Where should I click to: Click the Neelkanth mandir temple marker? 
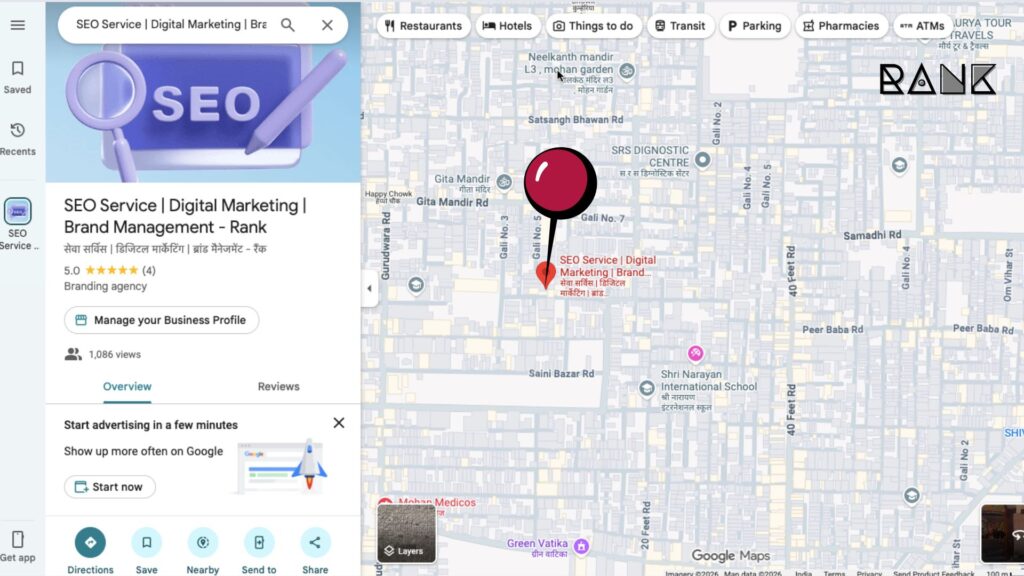(626, 71)
